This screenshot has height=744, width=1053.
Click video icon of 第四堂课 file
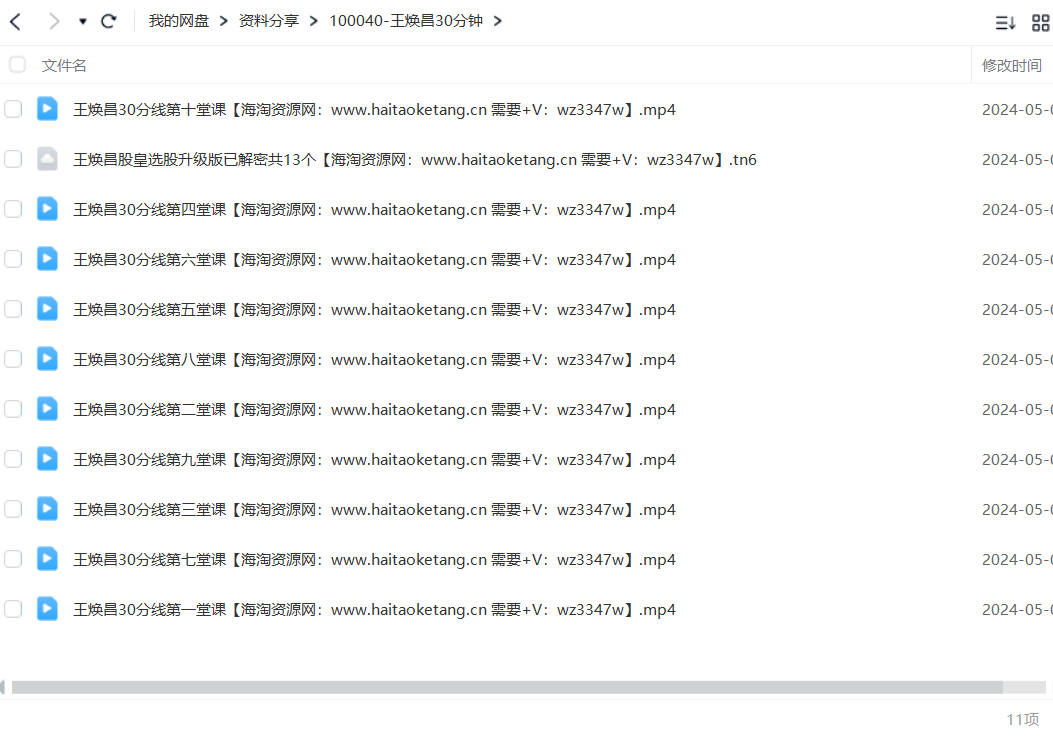(x=47, y=209)
